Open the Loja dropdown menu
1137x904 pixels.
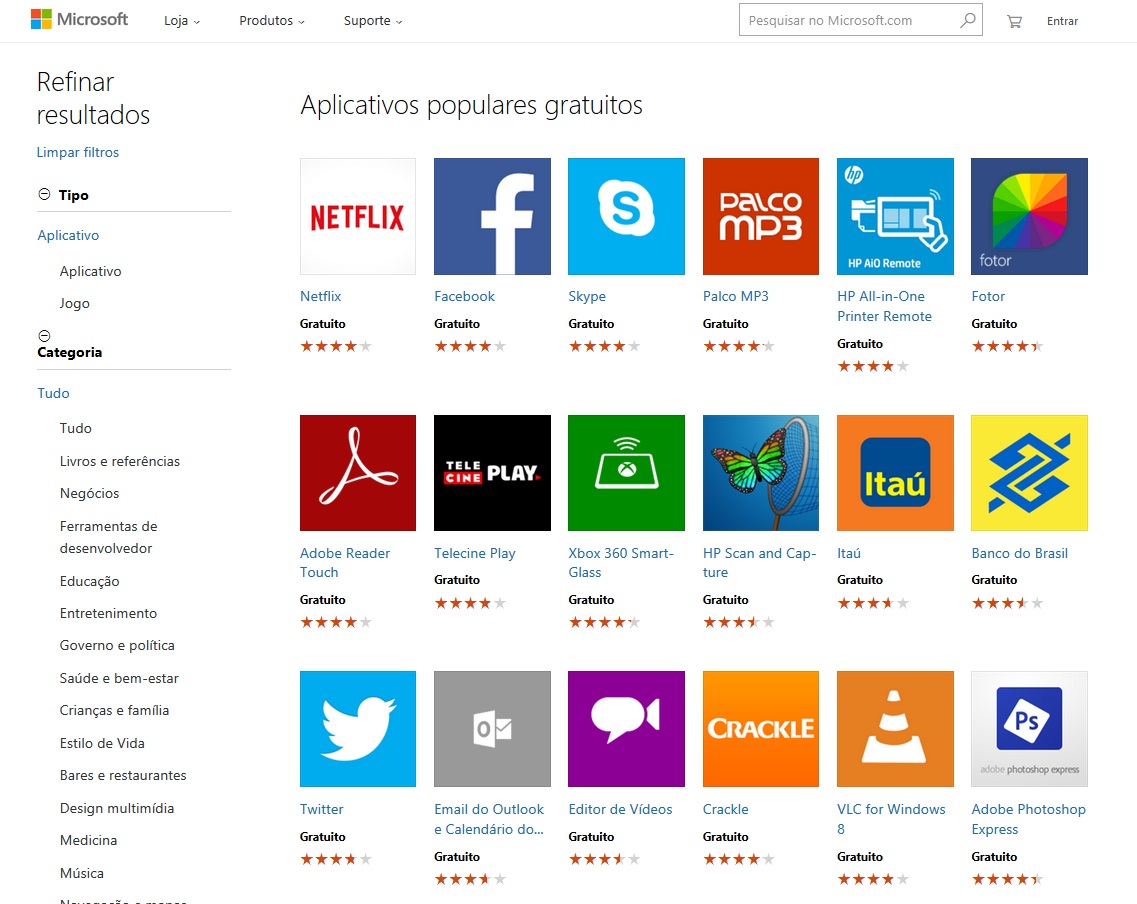[182, 21]
